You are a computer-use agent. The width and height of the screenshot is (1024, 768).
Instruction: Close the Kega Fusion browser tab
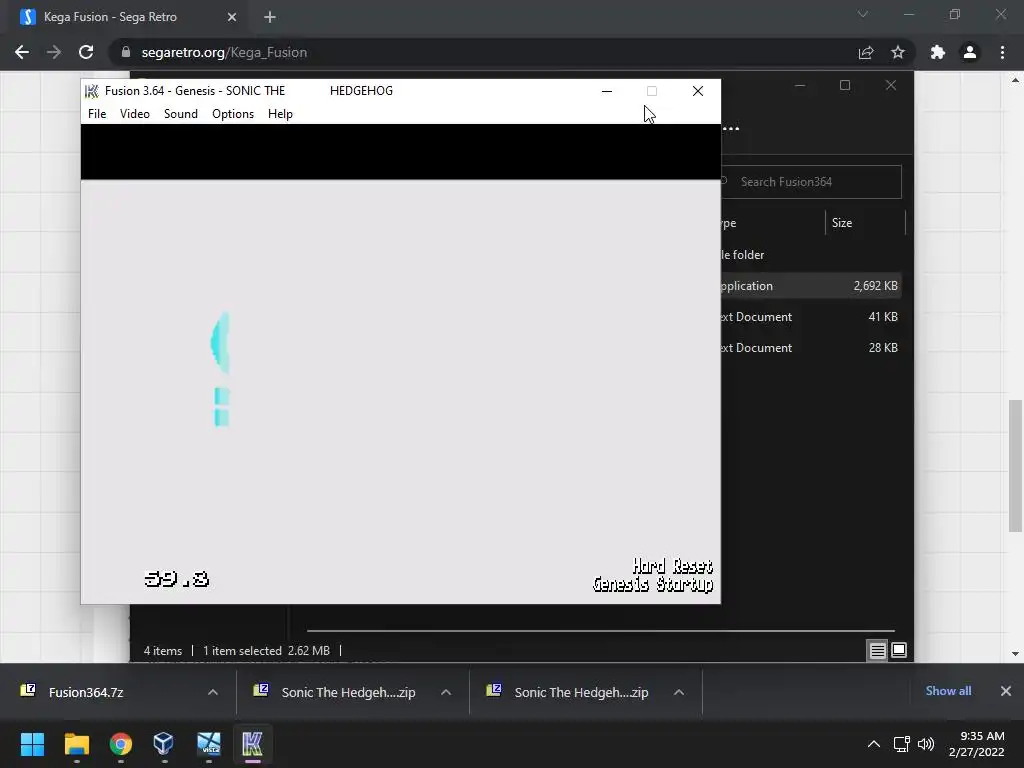coord(232,17)
